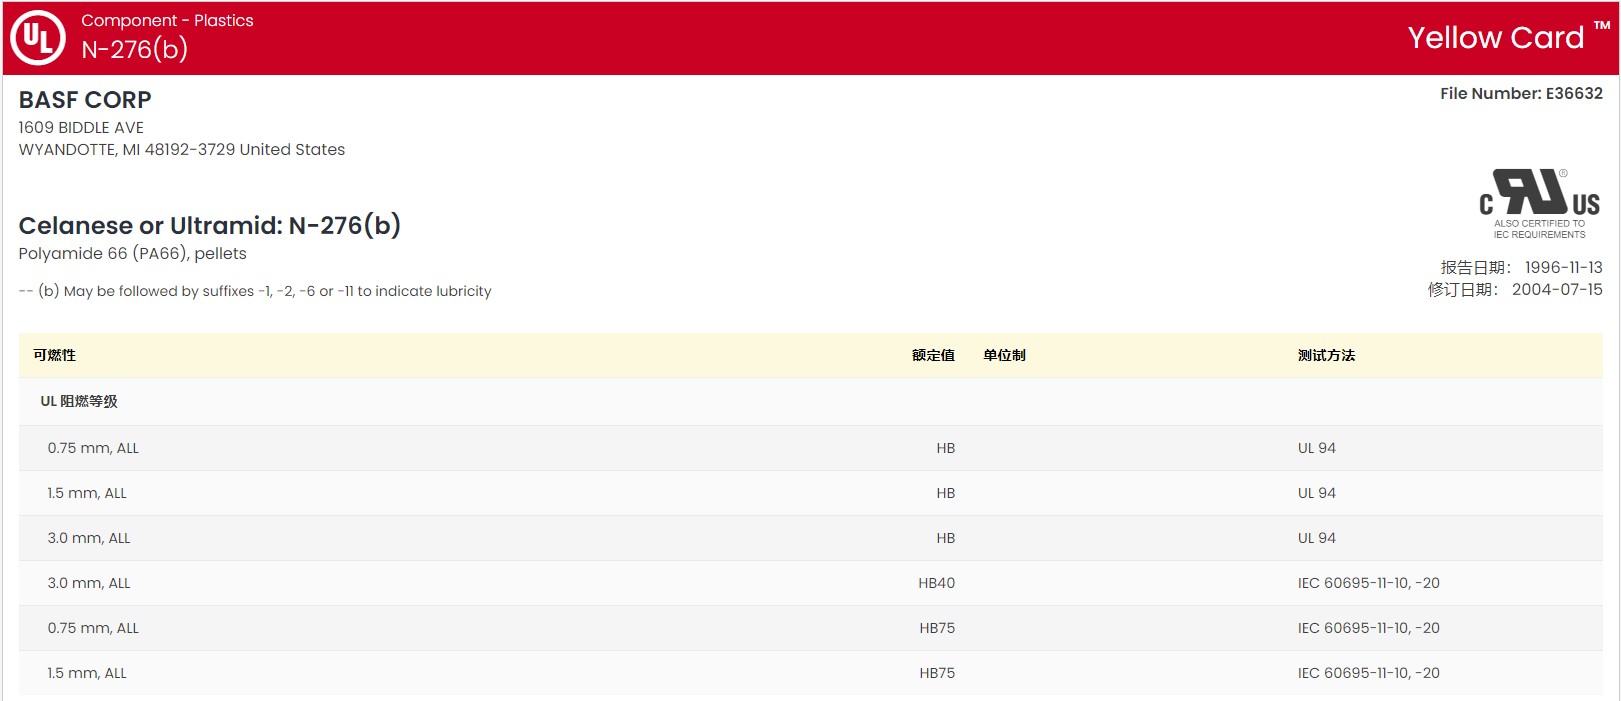Select UL 94 in the 3.0 mm row
Screen dimensions: 1621x701
[1317, 538]
